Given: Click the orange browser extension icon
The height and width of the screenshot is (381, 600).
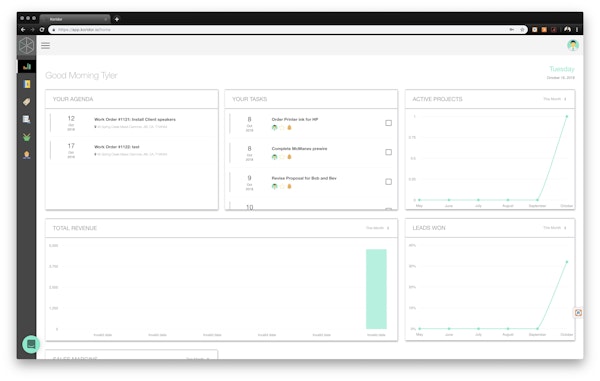Looking at the screenshot, I should click(x=544, y=29).
